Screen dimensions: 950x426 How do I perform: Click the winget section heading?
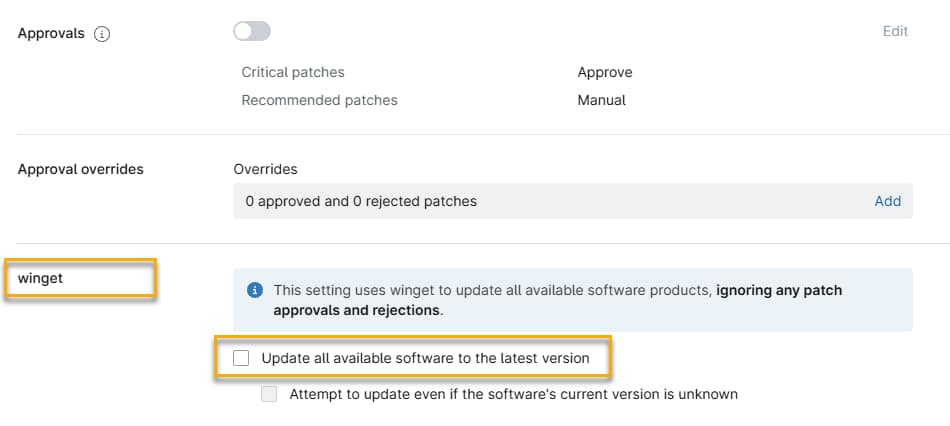(40, 278)
